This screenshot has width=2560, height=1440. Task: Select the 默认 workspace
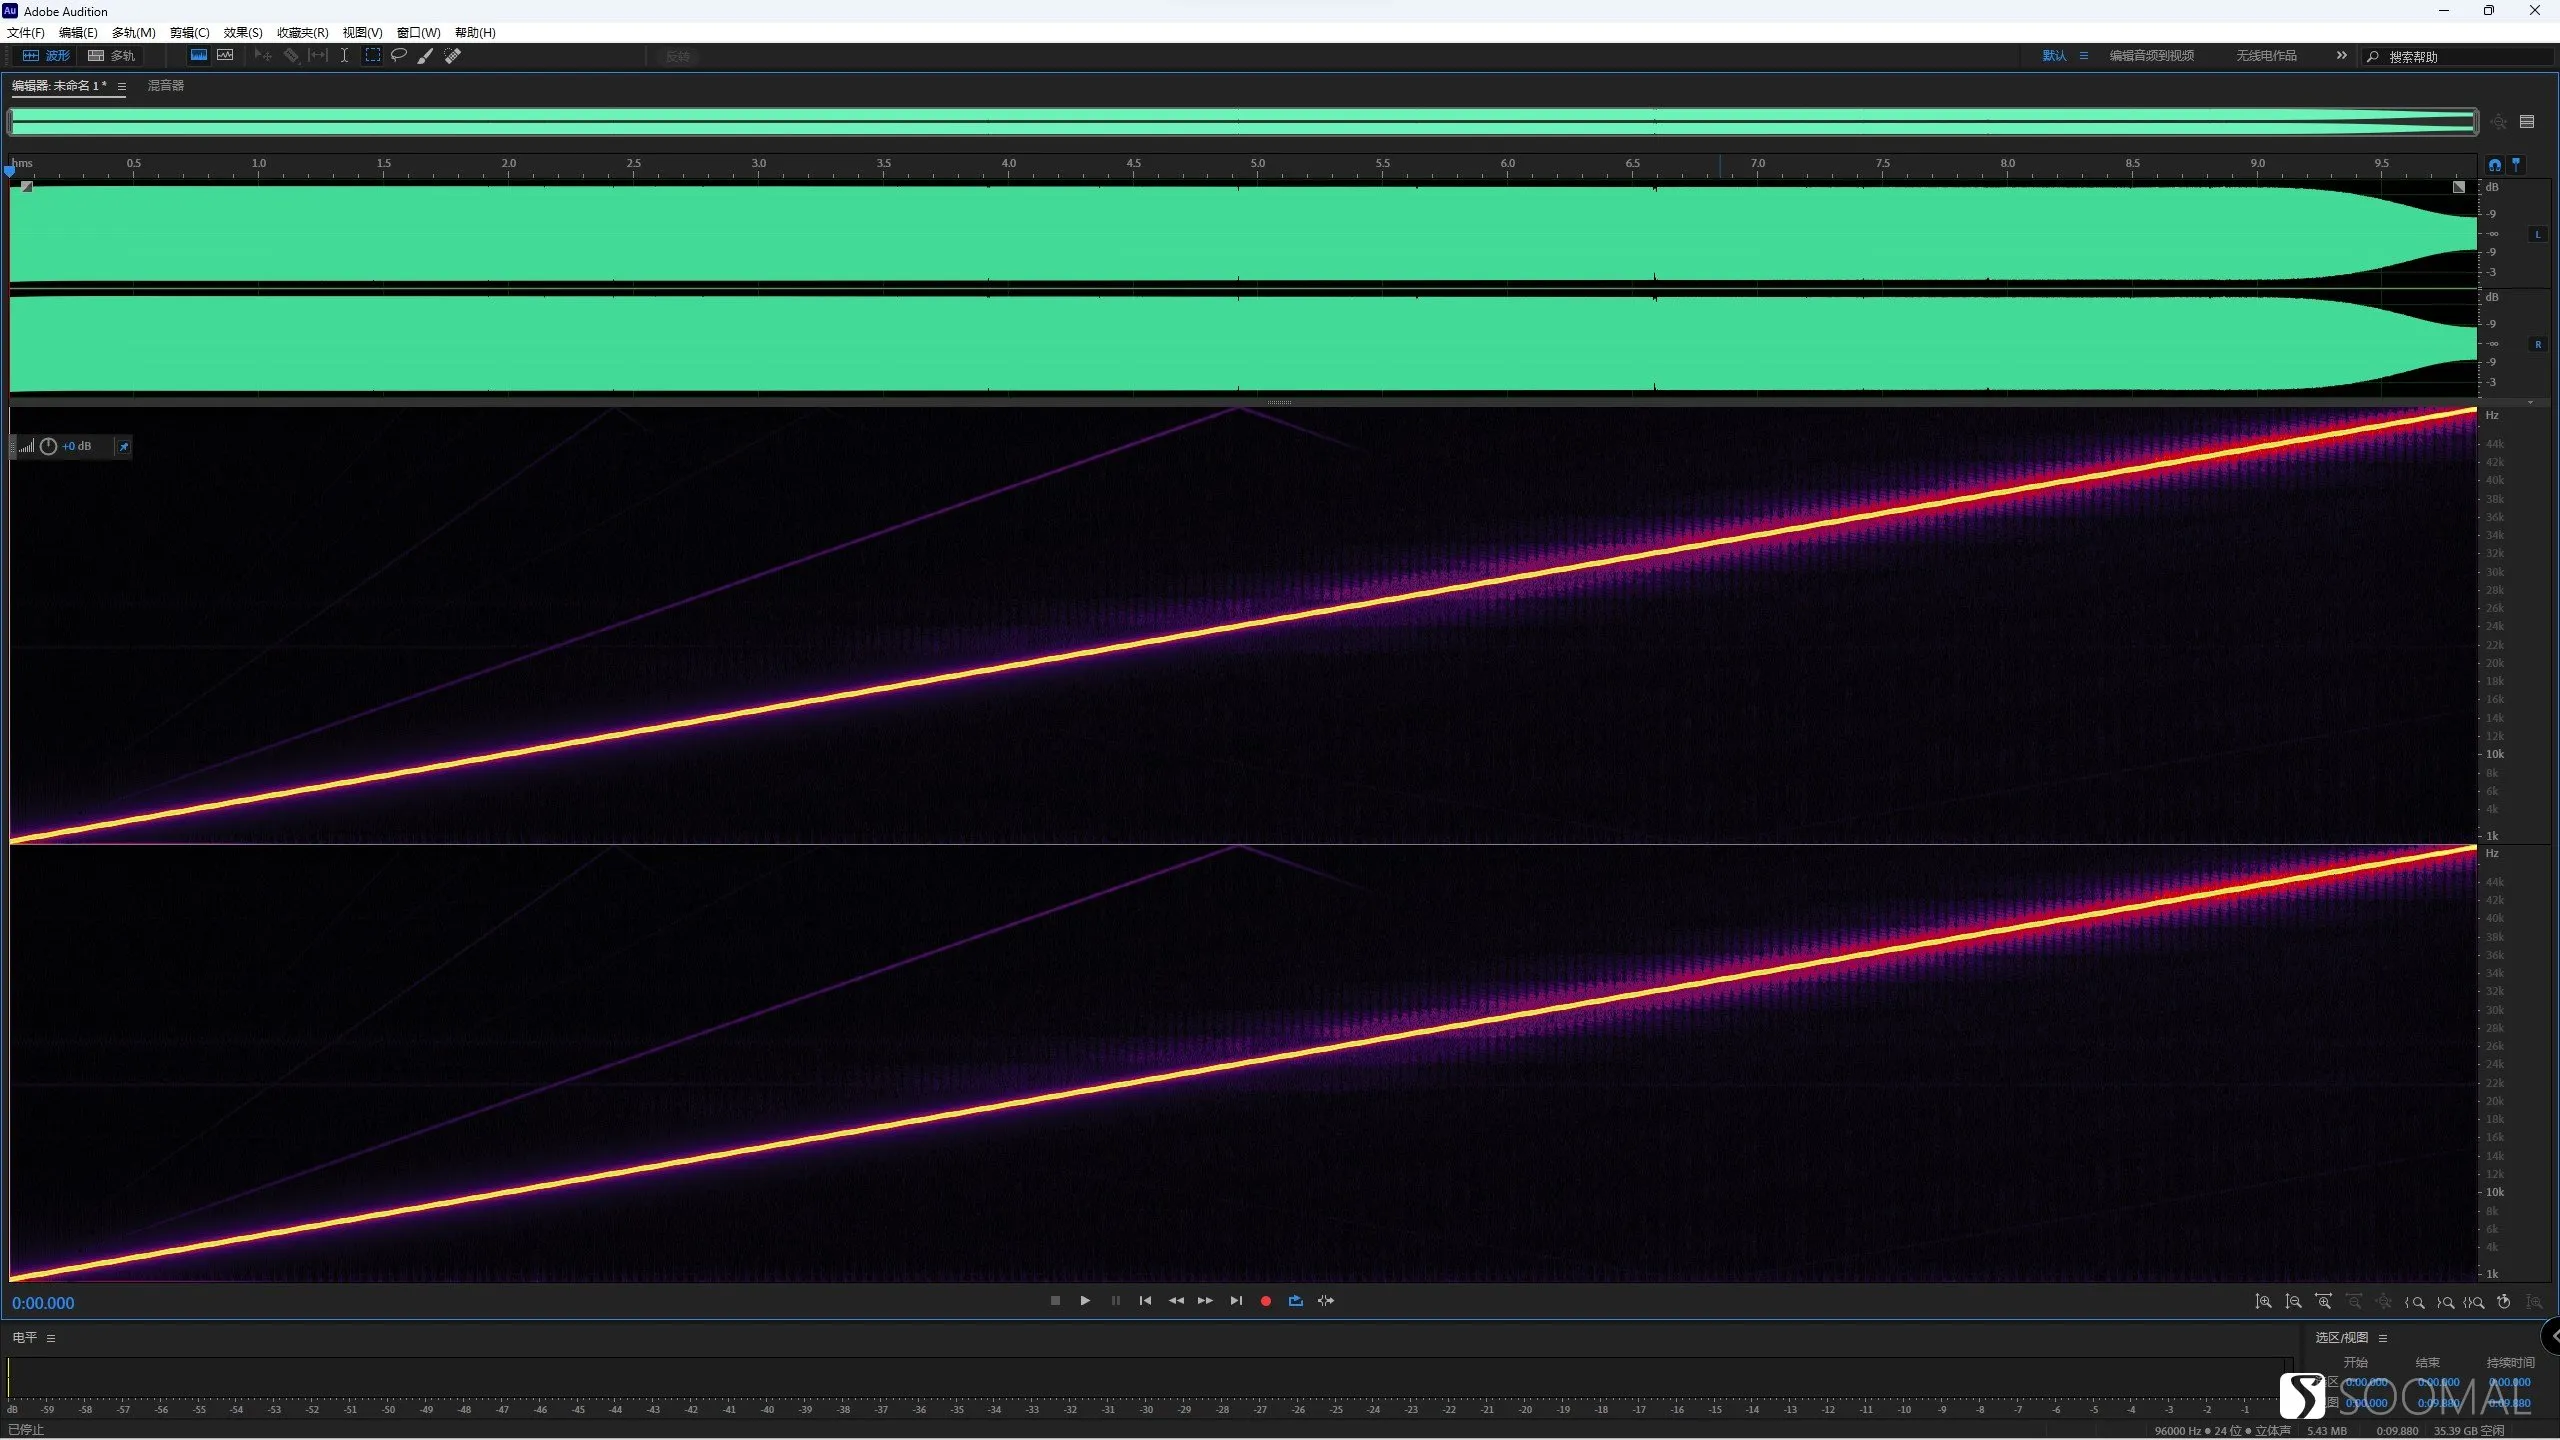[2054, 56]
